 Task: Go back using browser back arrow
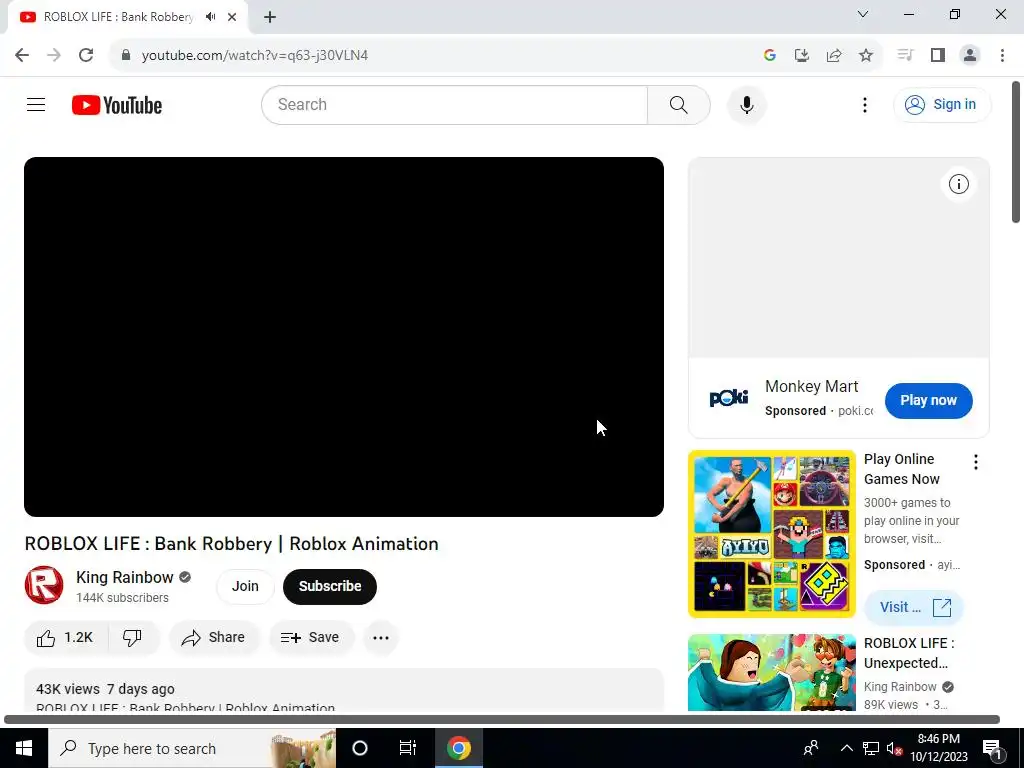click(x=22, y=56)
